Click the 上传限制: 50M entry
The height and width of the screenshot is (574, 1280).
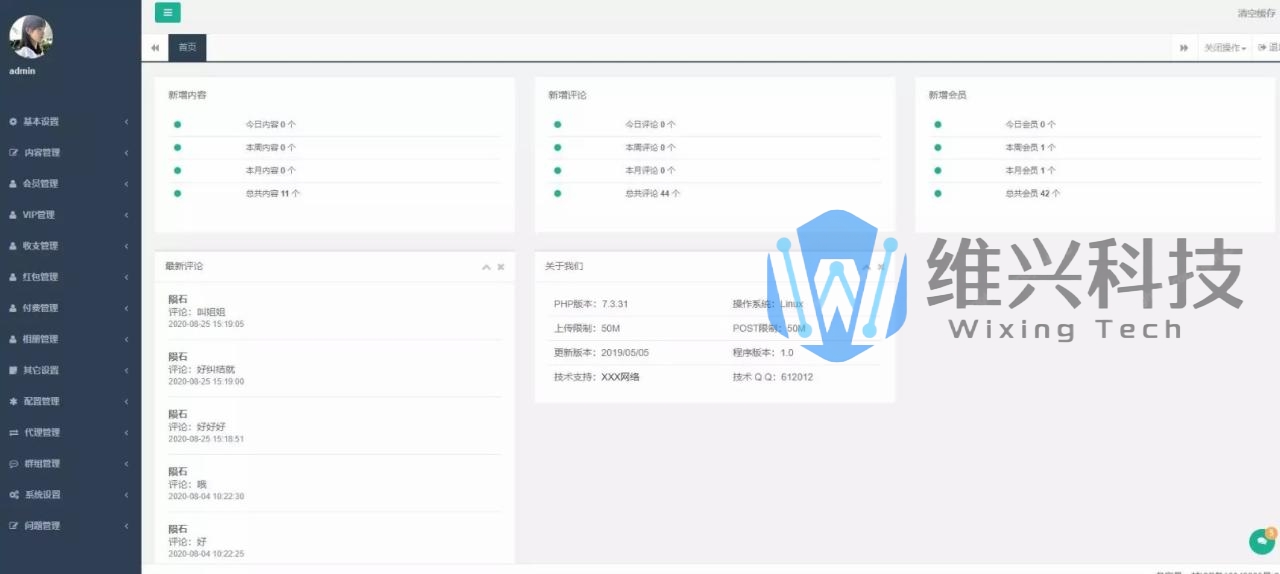coord(587,328)
